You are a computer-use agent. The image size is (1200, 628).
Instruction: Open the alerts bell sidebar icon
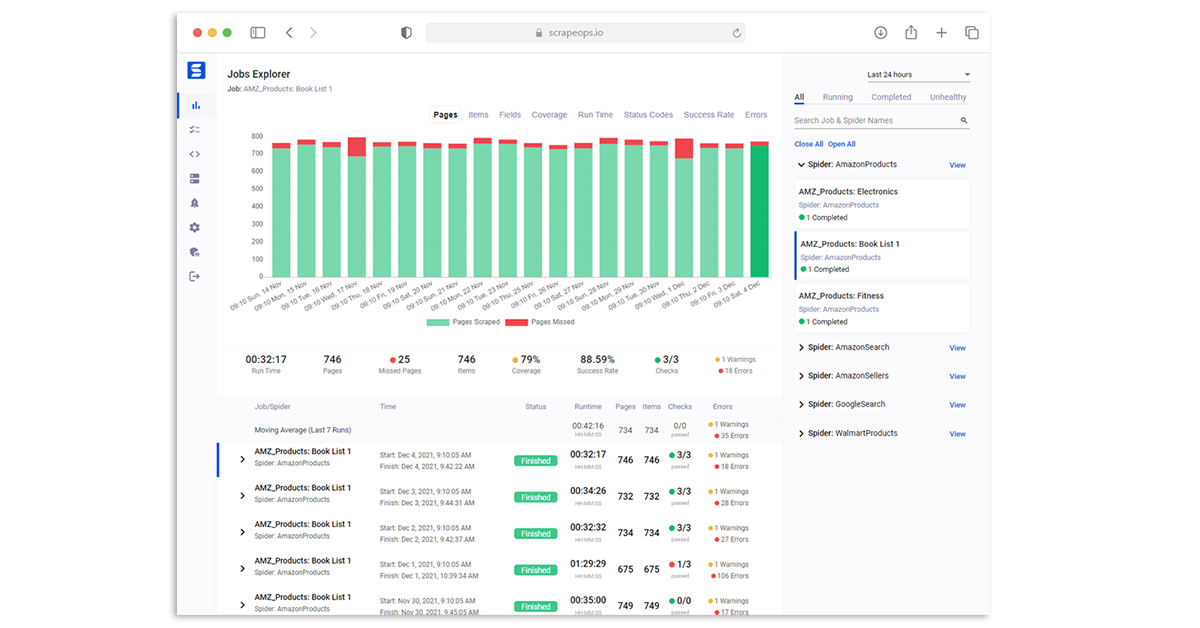click(195, 203)
